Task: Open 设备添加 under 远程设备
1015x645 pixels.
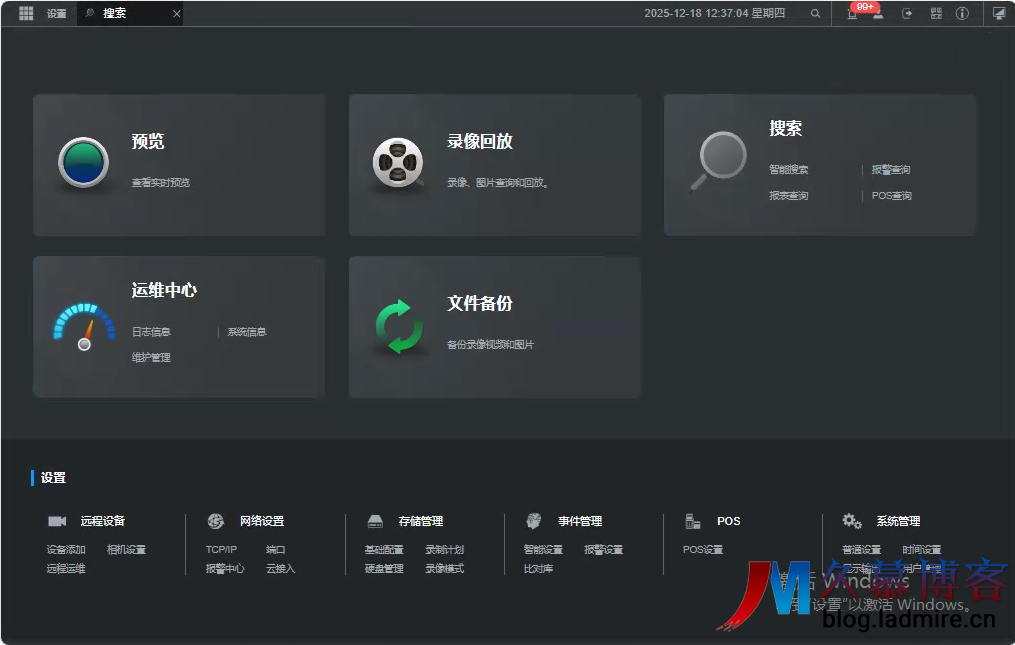Action: (66, 549)
